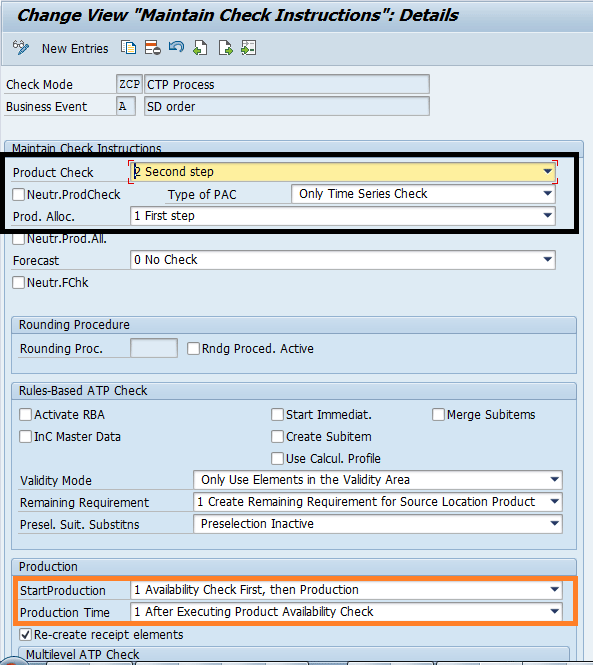Image resolution: width=593 pixels, height=665 pixels.
Task: Enable the Neutr.ProdCheck checkbox
Action: (18, 195)
